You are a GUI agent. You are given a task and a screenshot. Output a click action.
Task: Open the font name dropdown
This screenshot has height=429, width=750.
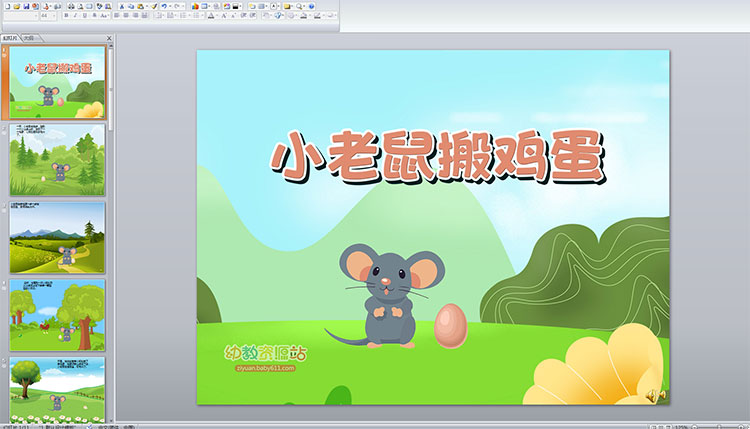(x=36, y=16)
